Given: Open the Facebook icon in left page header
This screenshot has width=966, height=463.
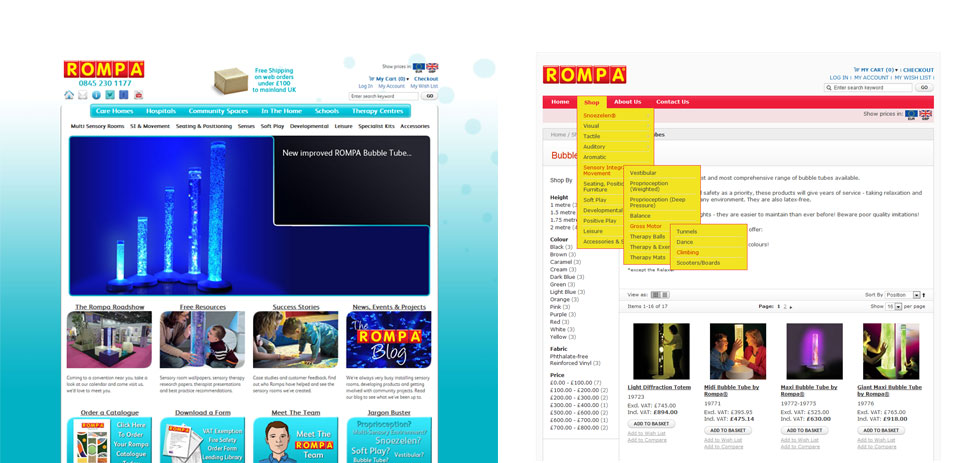Looking at the screenshot, I should pos(124,95).
